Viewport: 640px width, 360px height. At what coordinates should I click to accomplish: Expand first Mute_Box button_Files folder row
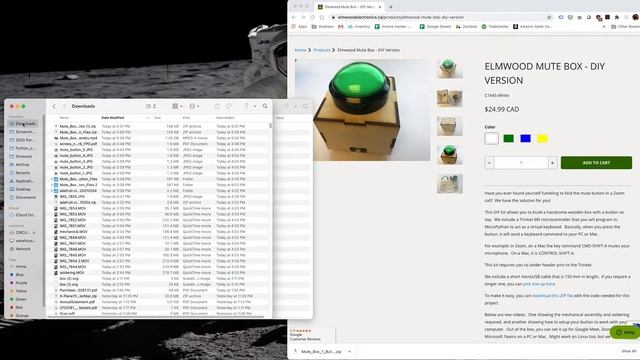coord(52,179)
